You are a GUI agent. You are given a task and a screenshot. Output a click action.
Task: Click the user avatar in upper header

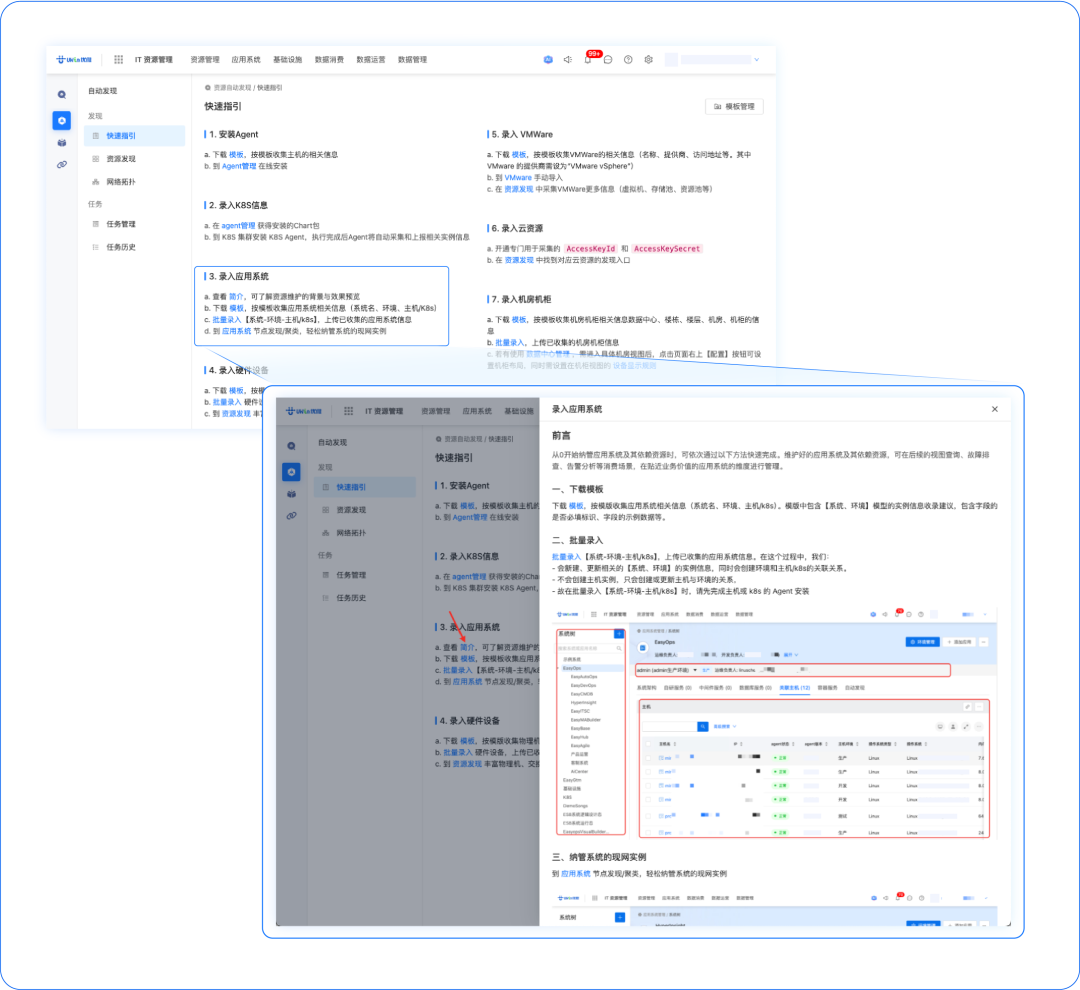coord(671,60)
